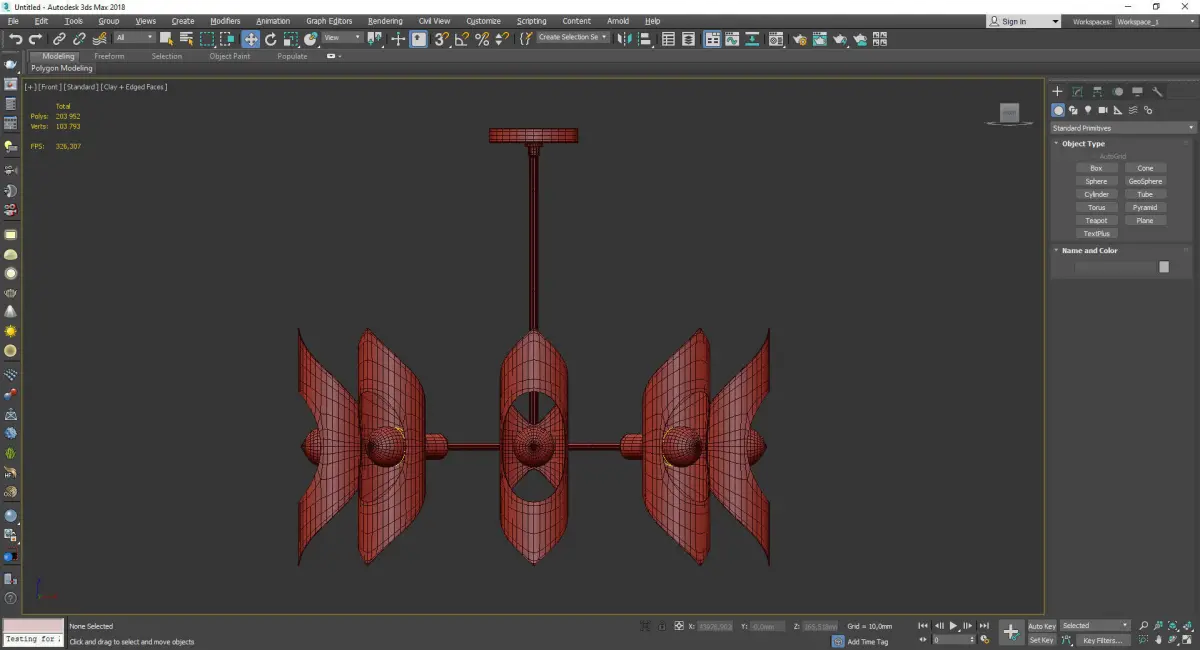Switch to the Object Paint ribbon tab
Screen dimensions: 1200x650
(x=229, y=56)
